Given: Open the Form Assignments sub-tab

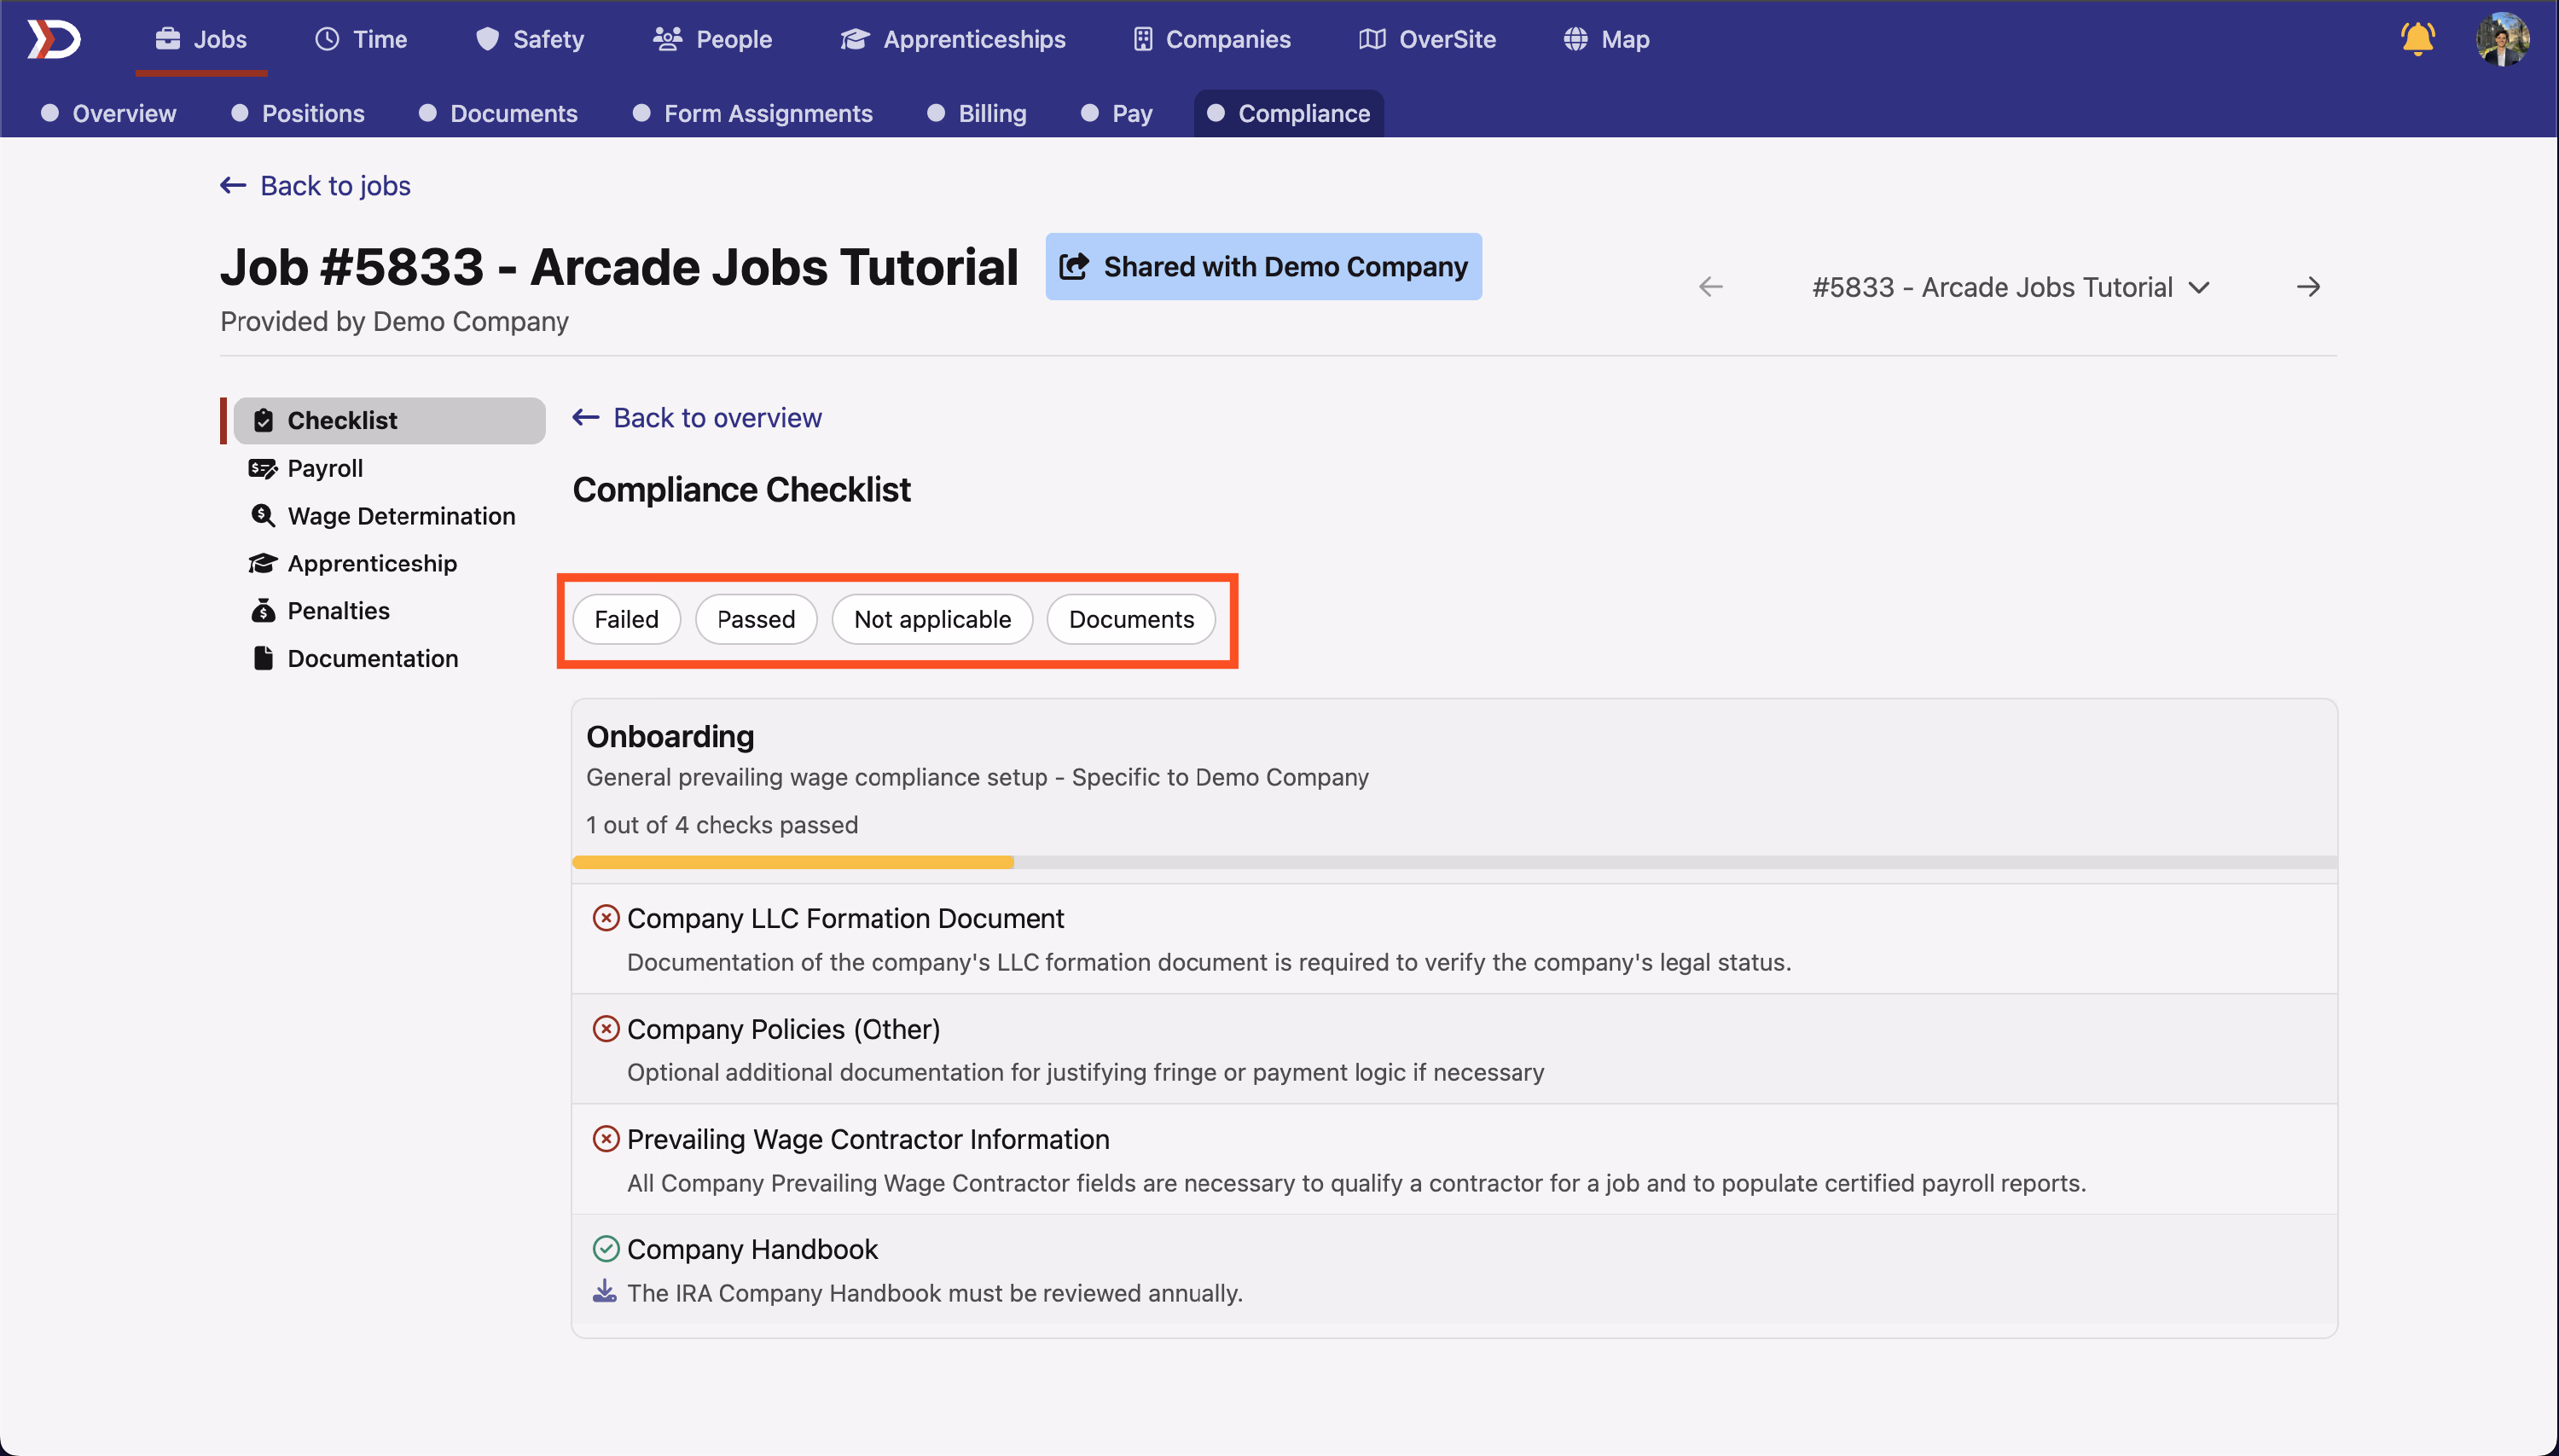Looking at the screenshot, I should click(x=752, y=113).
